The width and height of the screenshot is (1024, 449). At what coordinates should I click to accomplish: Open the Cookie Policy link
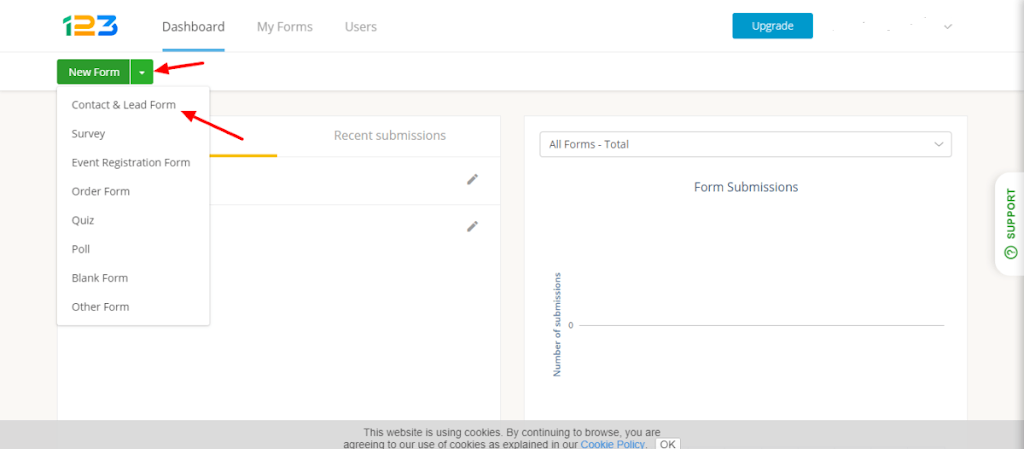(x=611, y=444)
